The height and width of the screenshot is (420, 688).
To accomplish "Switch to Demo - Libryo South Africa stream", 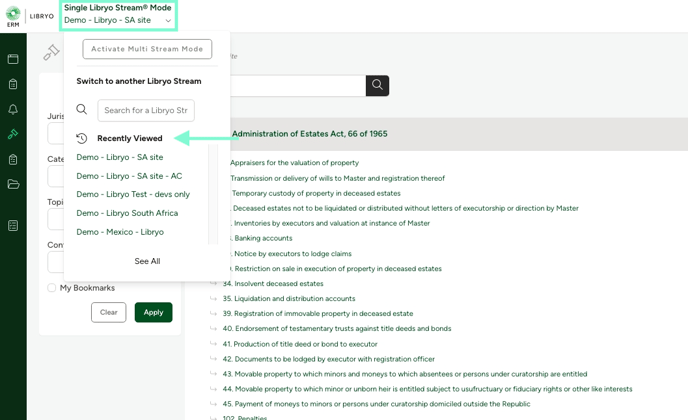I will click(x=127, y=213).
